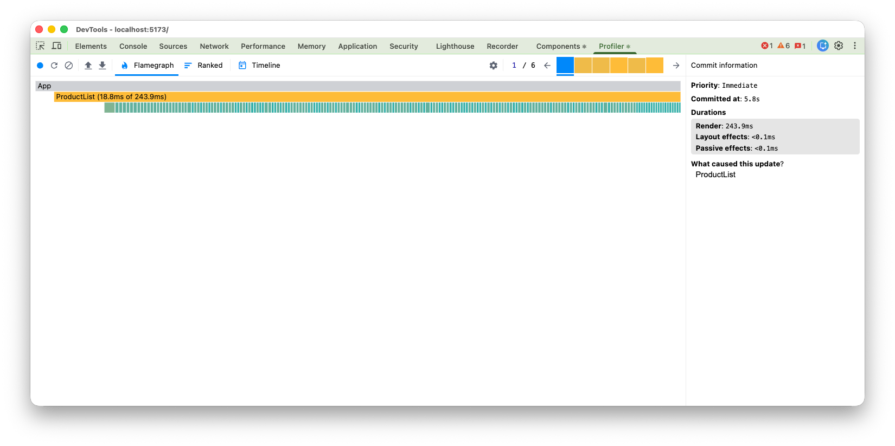Open the React Components tab
The image size is (895, 446).
pos(561,46)
